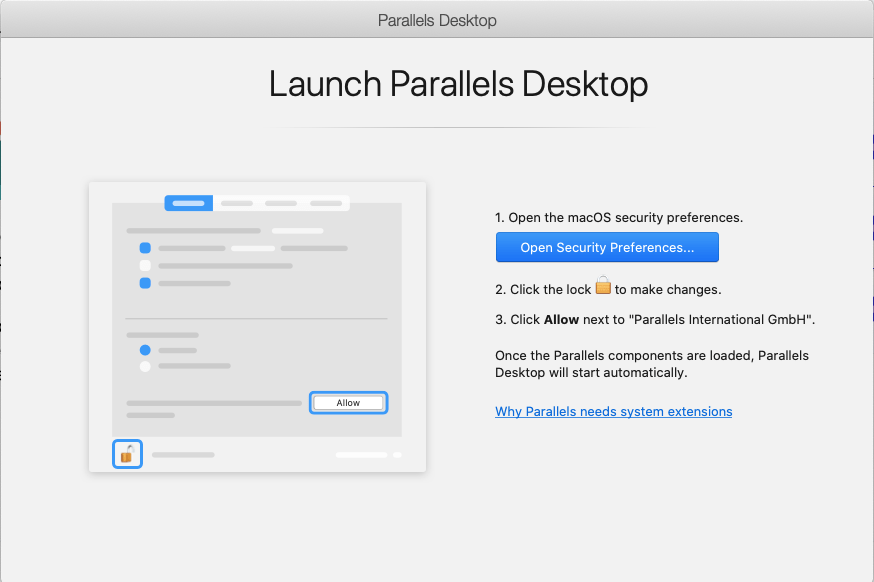Click the Parallels Desktop window title
Image resolution: width=874 pixels, height=582 pixels.
coord(437,21)
